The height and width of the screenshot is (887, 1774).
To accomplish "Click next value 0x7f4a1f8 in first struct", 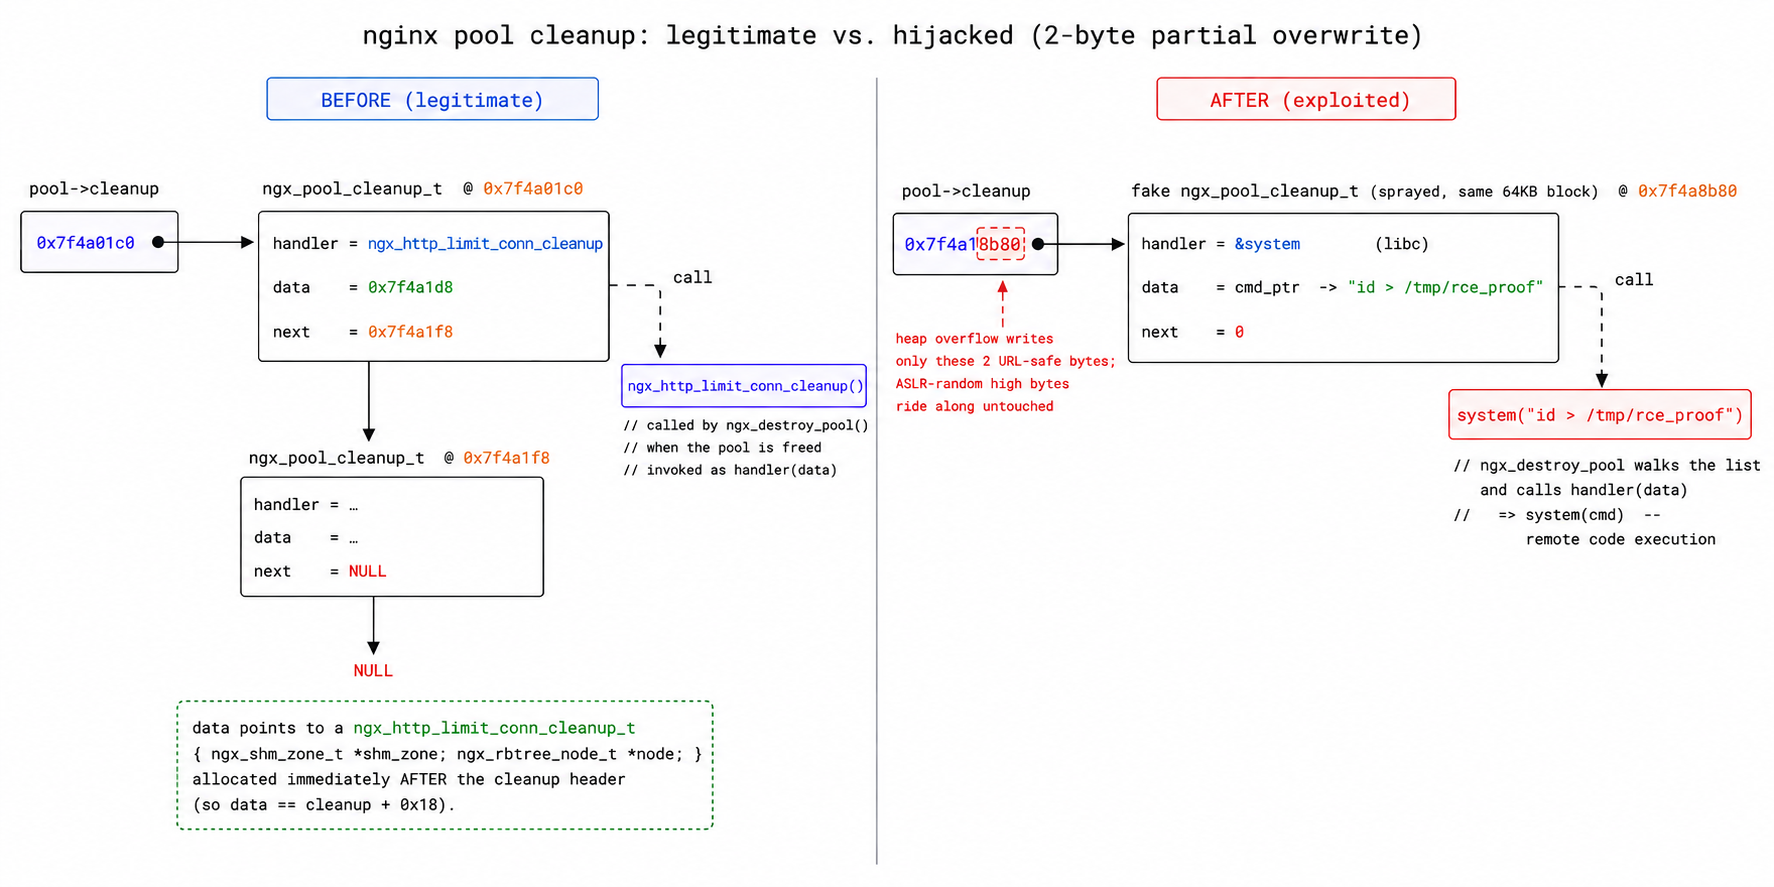I will coord(410,332).
